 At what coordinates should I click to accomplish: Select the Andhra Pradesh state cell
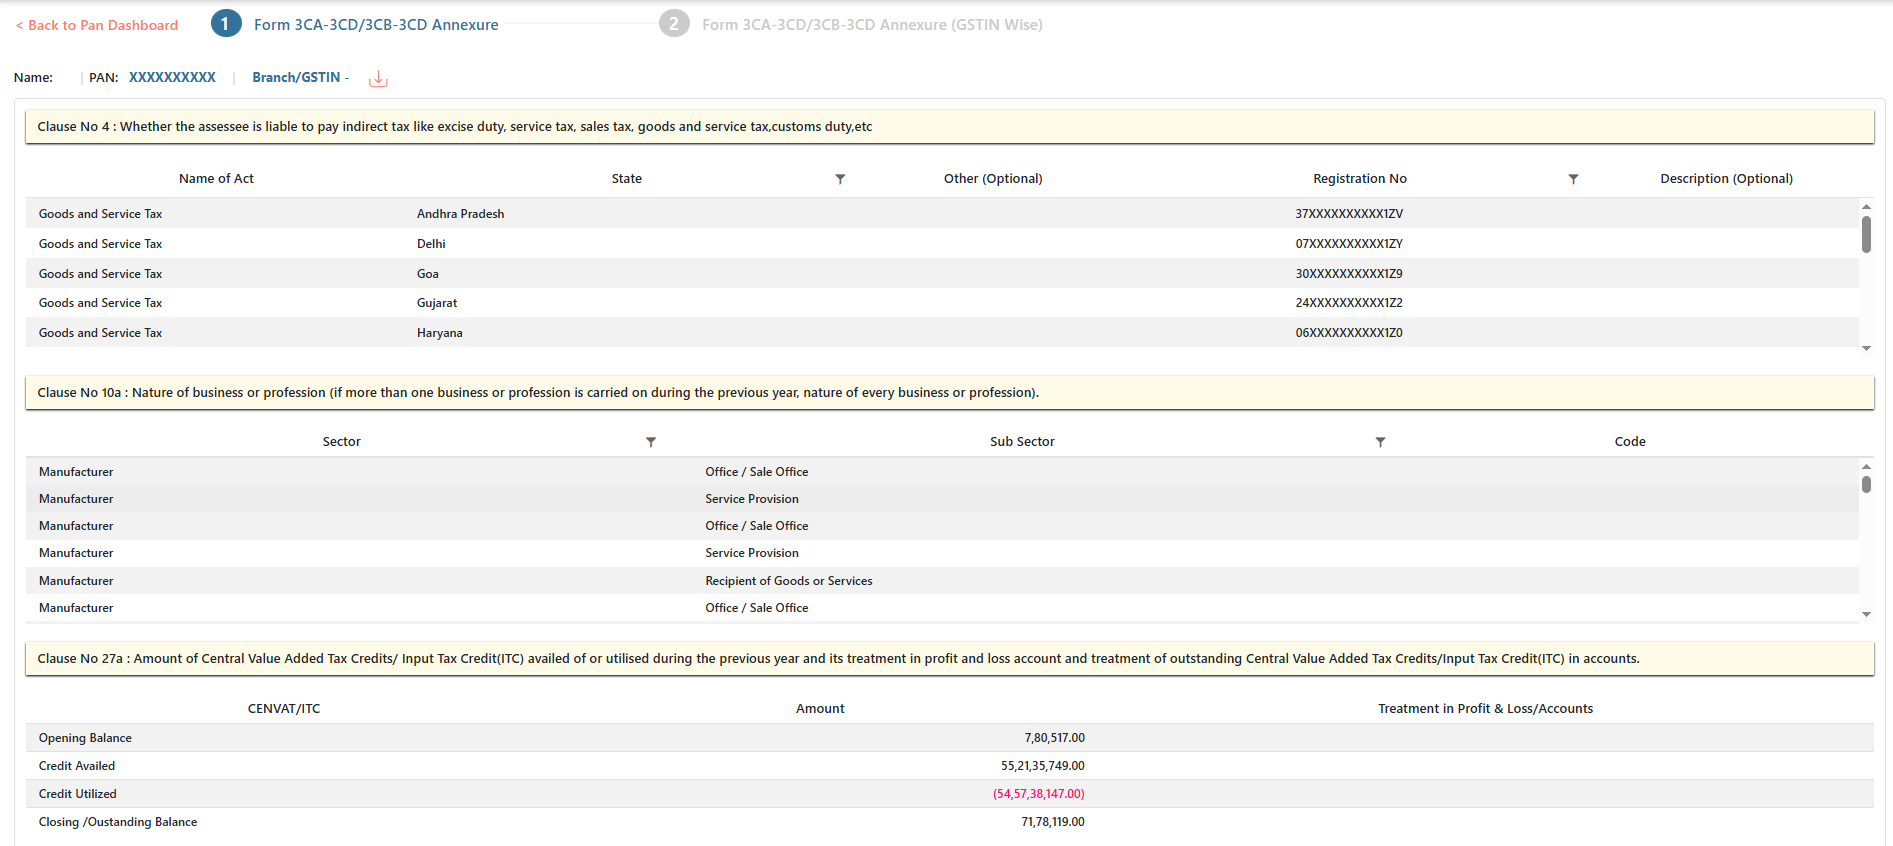[461, 214]
